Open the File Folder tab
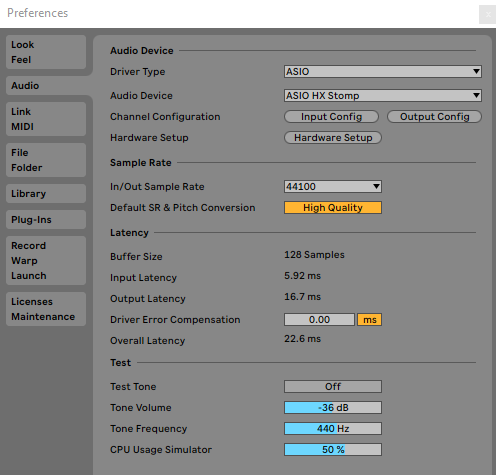The width and height of the screenshot is (496, 475). [x=46, y=160]
